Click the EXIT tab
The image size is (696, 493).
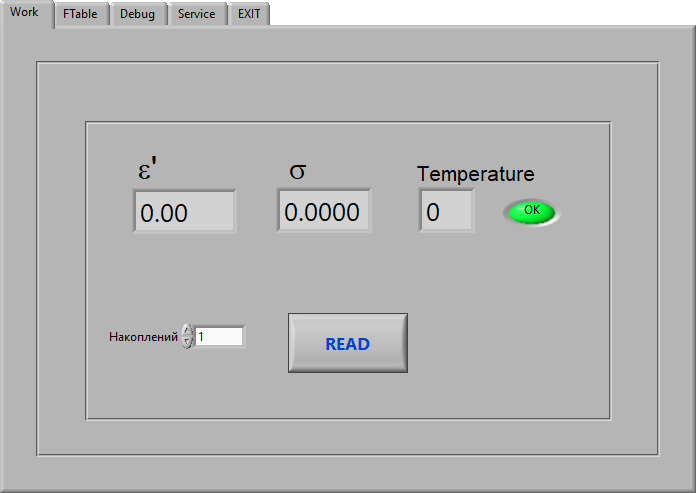pyautogui.click(x=249, y=14)
